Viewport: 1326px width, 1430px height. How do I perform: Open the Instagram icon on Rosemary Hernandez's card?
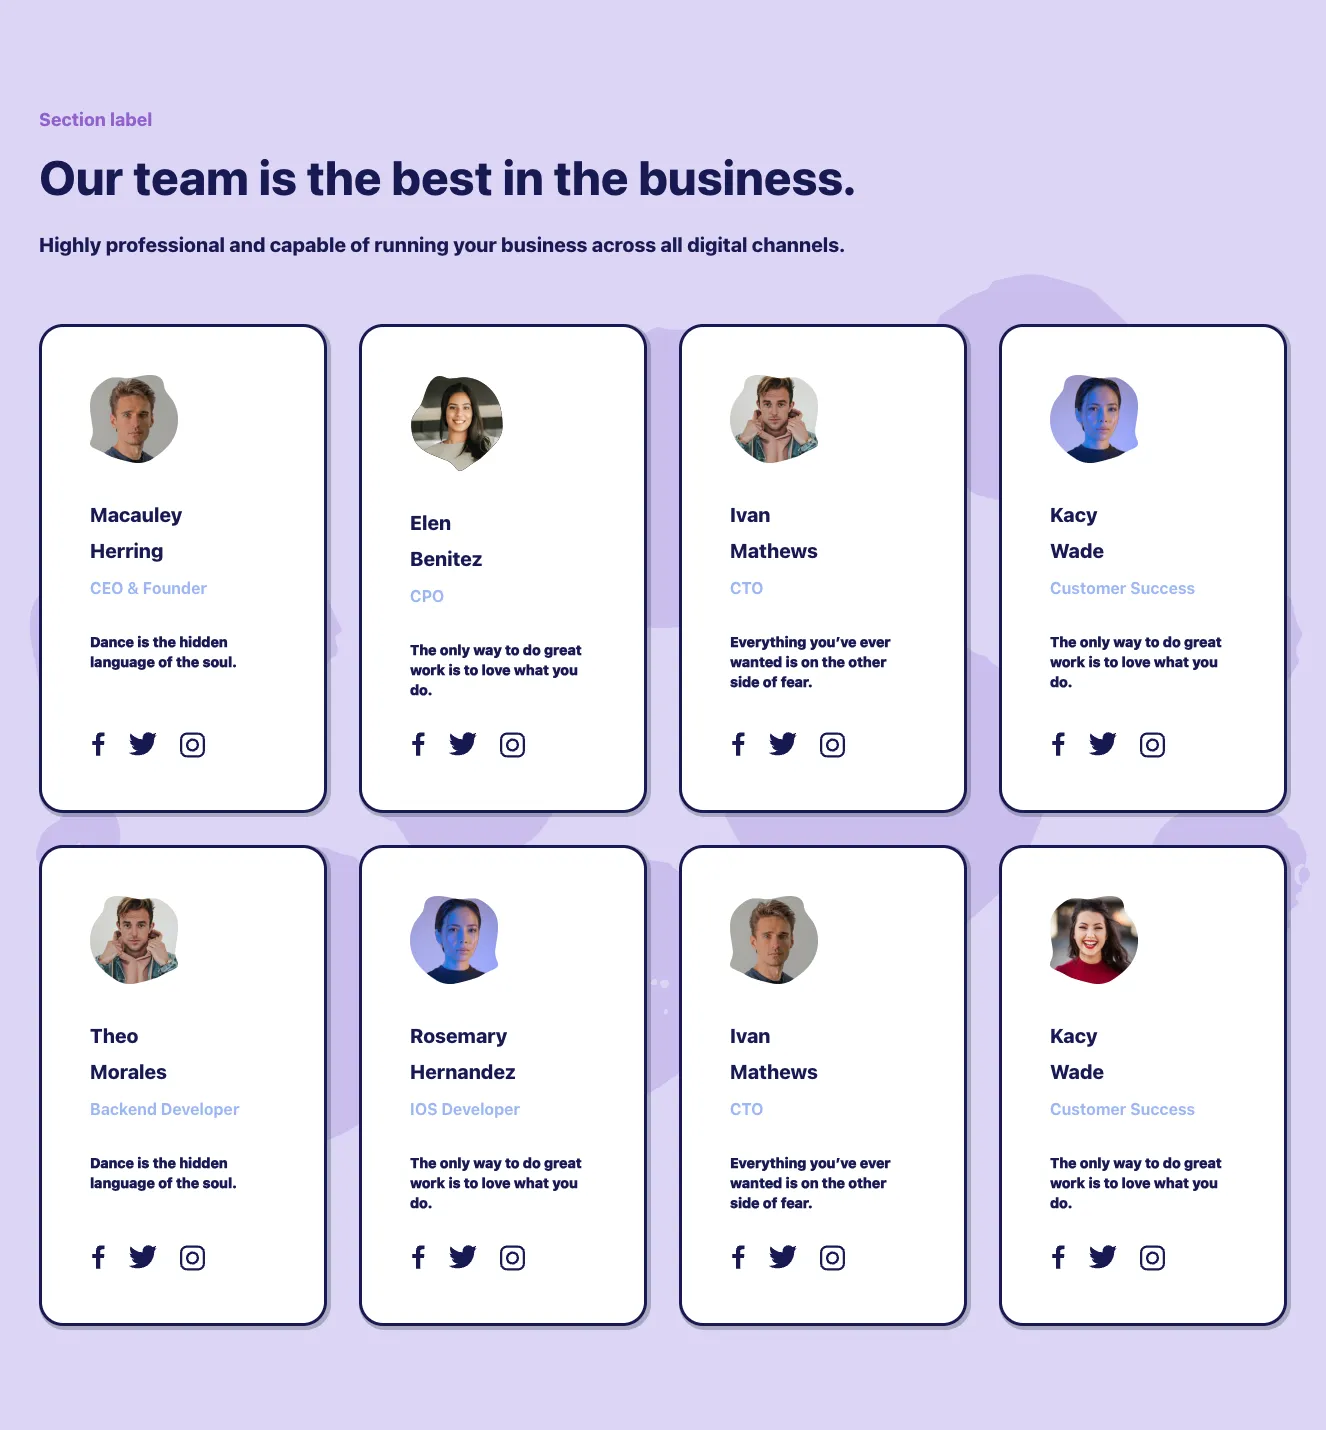click(512, 1258)
